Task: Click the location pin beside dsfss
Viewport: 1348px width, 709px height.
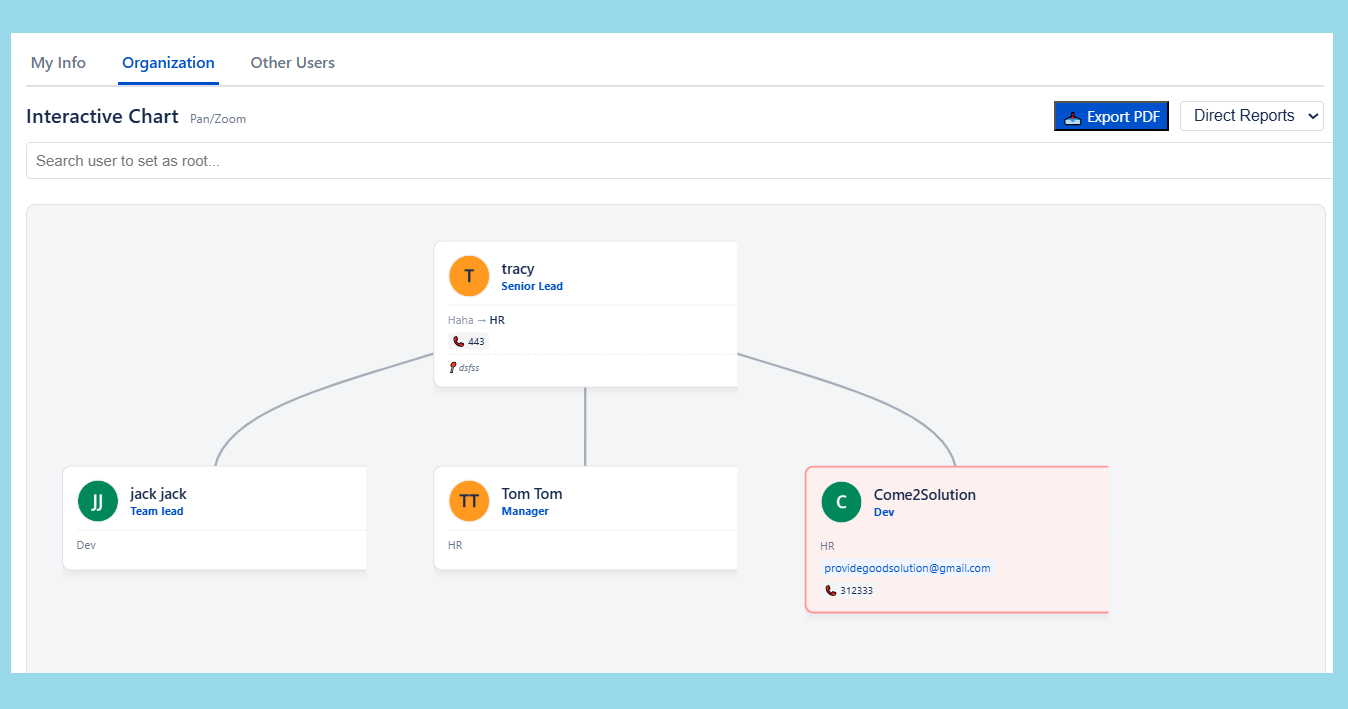Action: click(x=453, y=368)
